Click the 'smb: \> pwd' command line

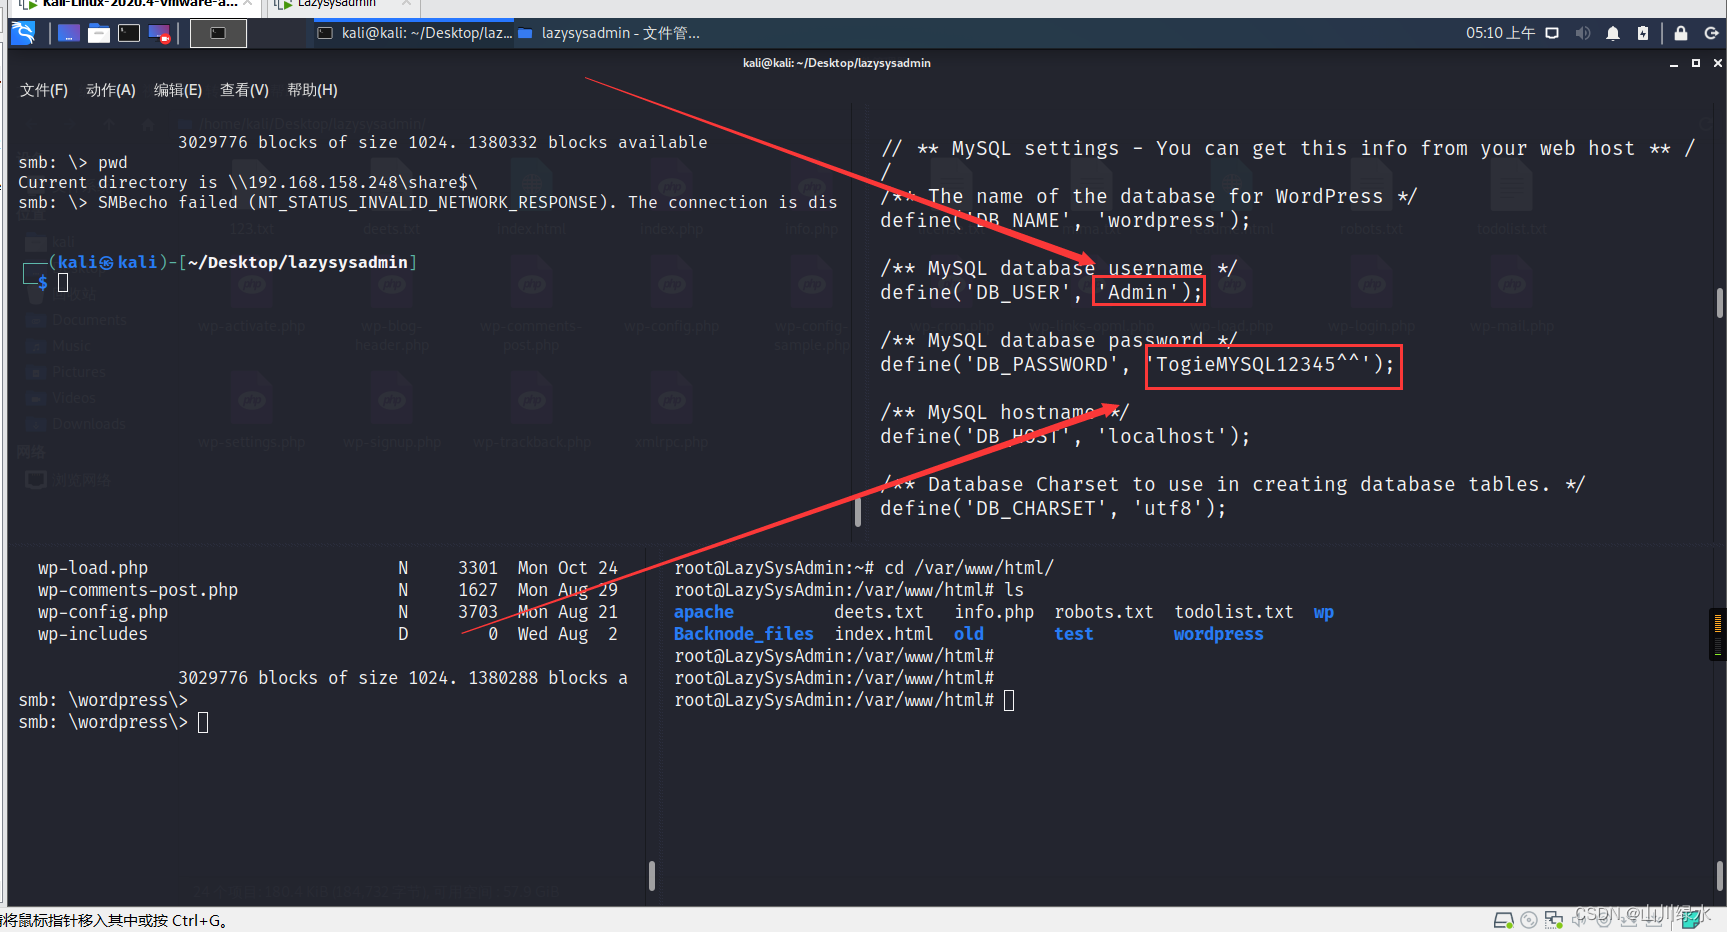73,162
